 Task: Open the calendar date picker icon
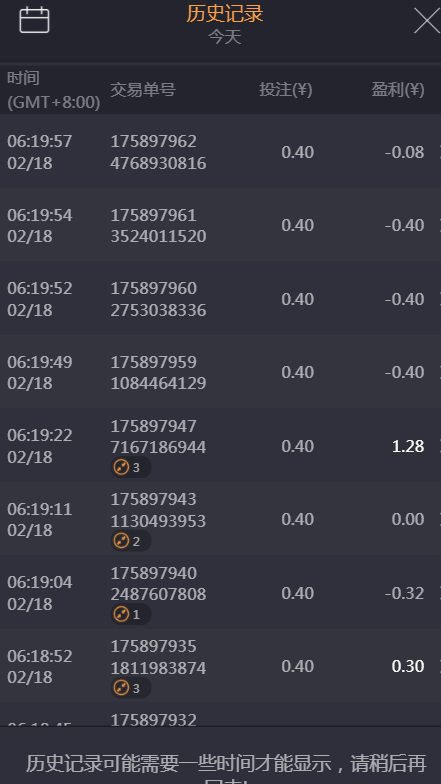[34, 20]
